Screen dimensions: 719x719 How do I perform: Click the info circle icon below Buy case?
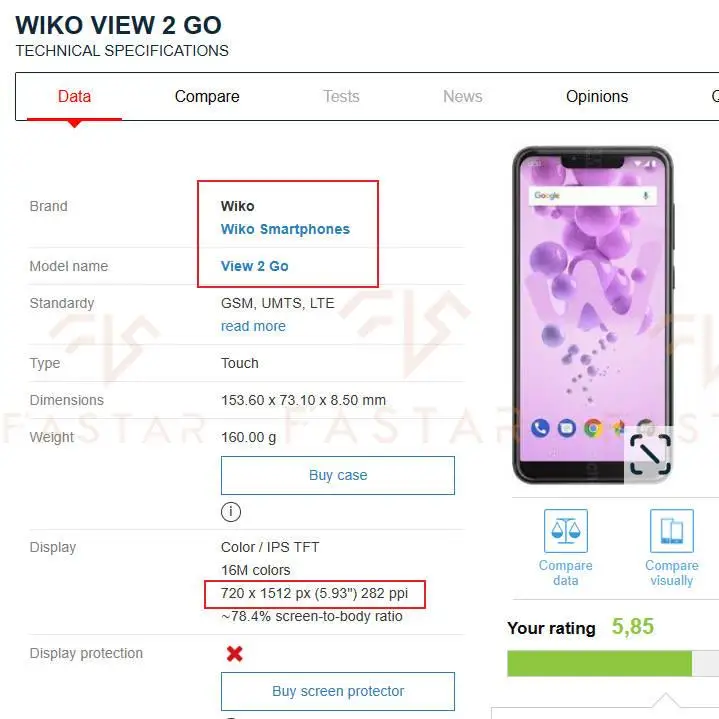tap(231, 511)
